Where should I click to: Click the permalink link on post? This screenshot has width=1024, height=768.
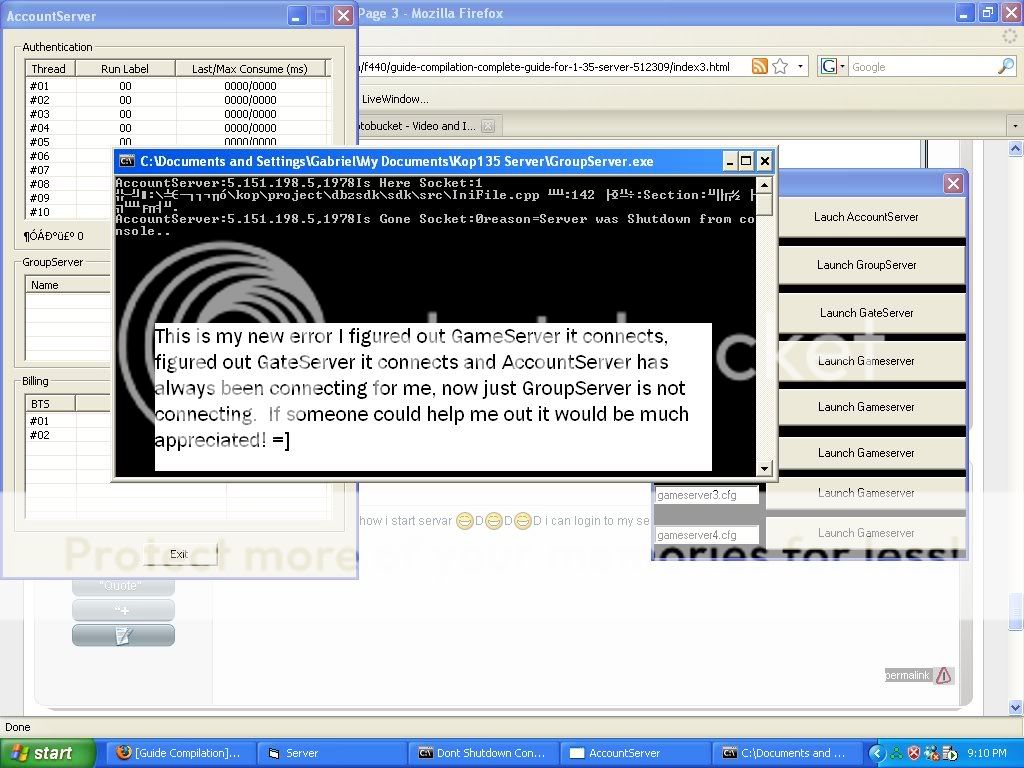[x=907, y=676]
